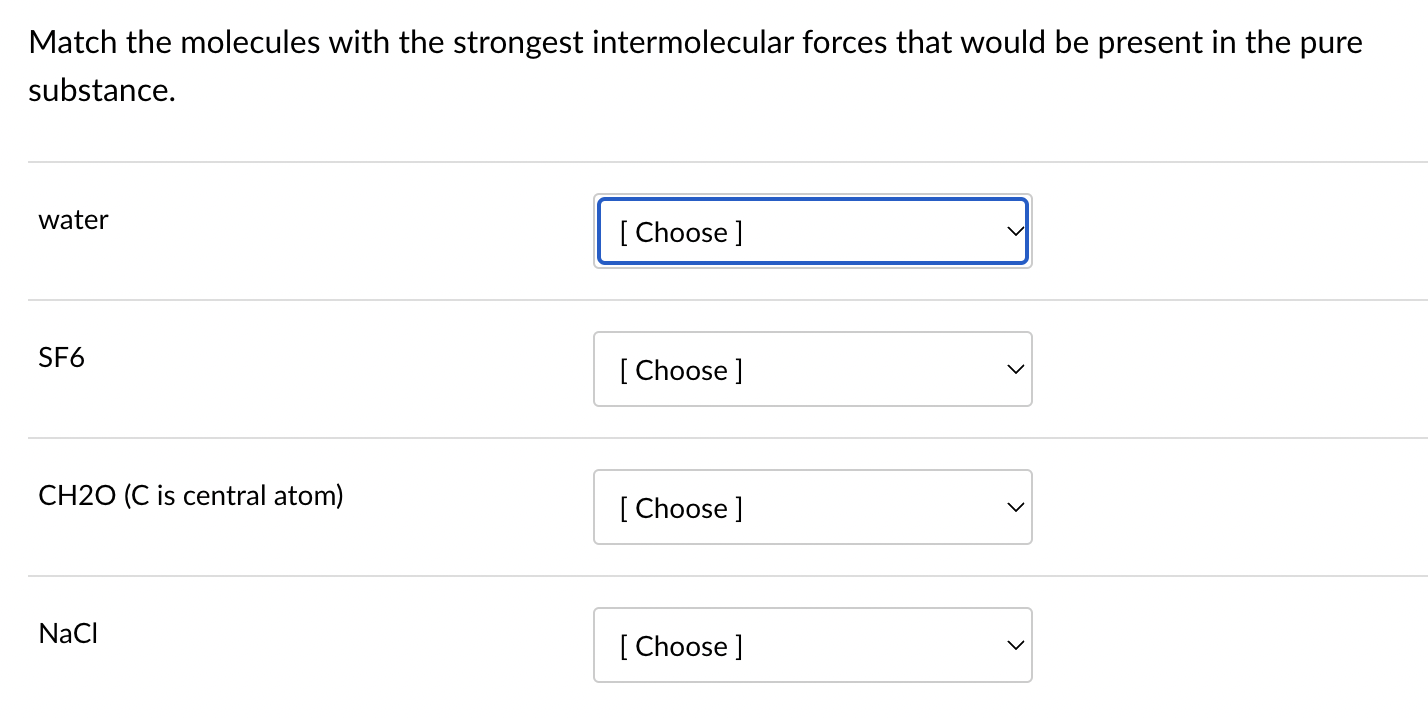Select the [ Choose ] text in SF6's dropdown
Image resolution: width=1428 pixels, height=718 pixels.
coord(680,369)
